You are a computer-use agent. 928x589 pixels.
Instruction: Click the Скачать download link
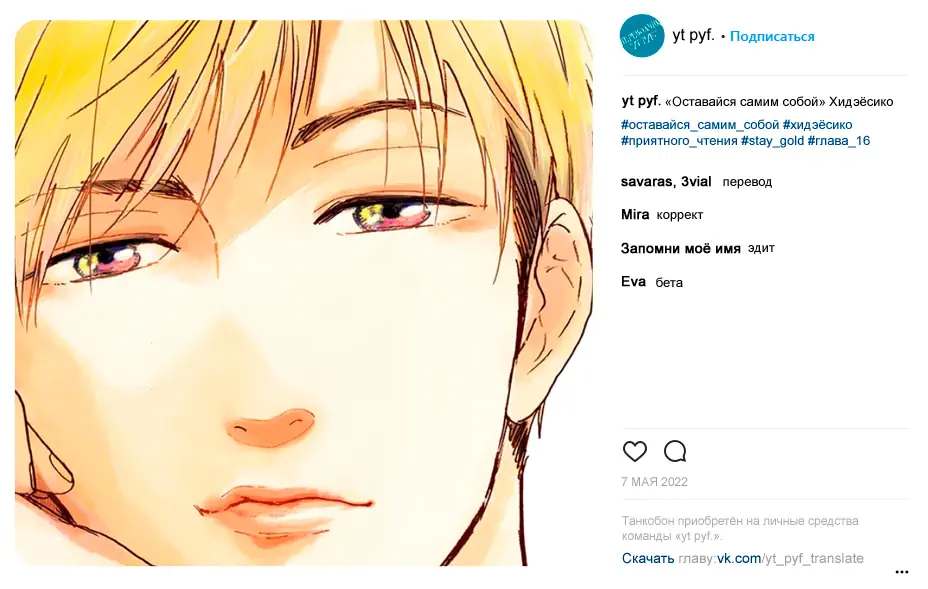(x=647, y=558)
